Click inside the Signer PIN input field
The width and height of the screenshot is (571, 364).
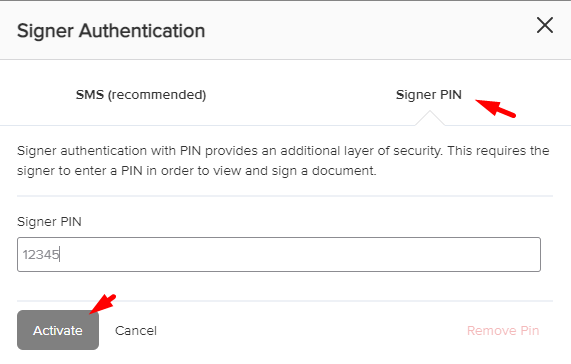(x=279, y=254)
